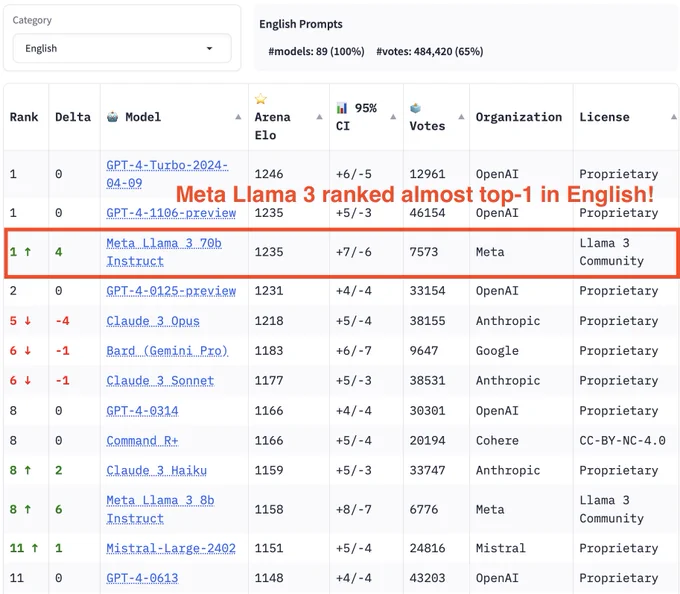Screen dimensions: 680x594
Task: Open the Meta Llama 3 70b Instruct link
Action: [164, 252]
